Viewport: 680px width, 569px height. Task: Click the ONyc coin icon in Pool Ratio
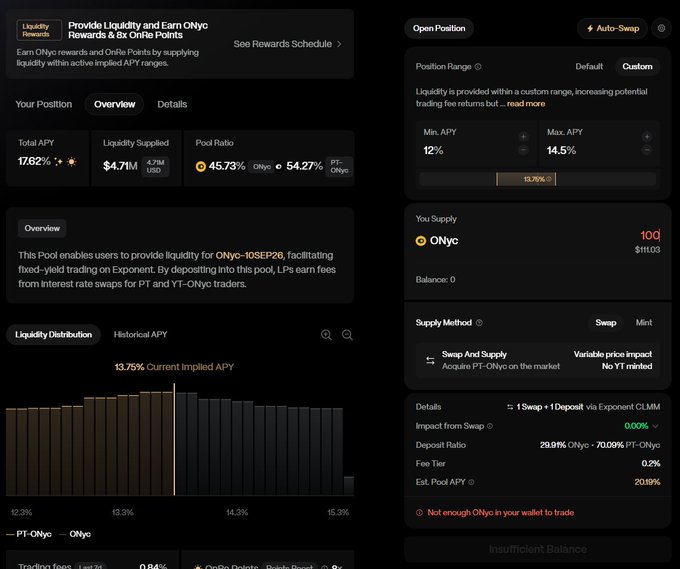click(x=200, y=166)
